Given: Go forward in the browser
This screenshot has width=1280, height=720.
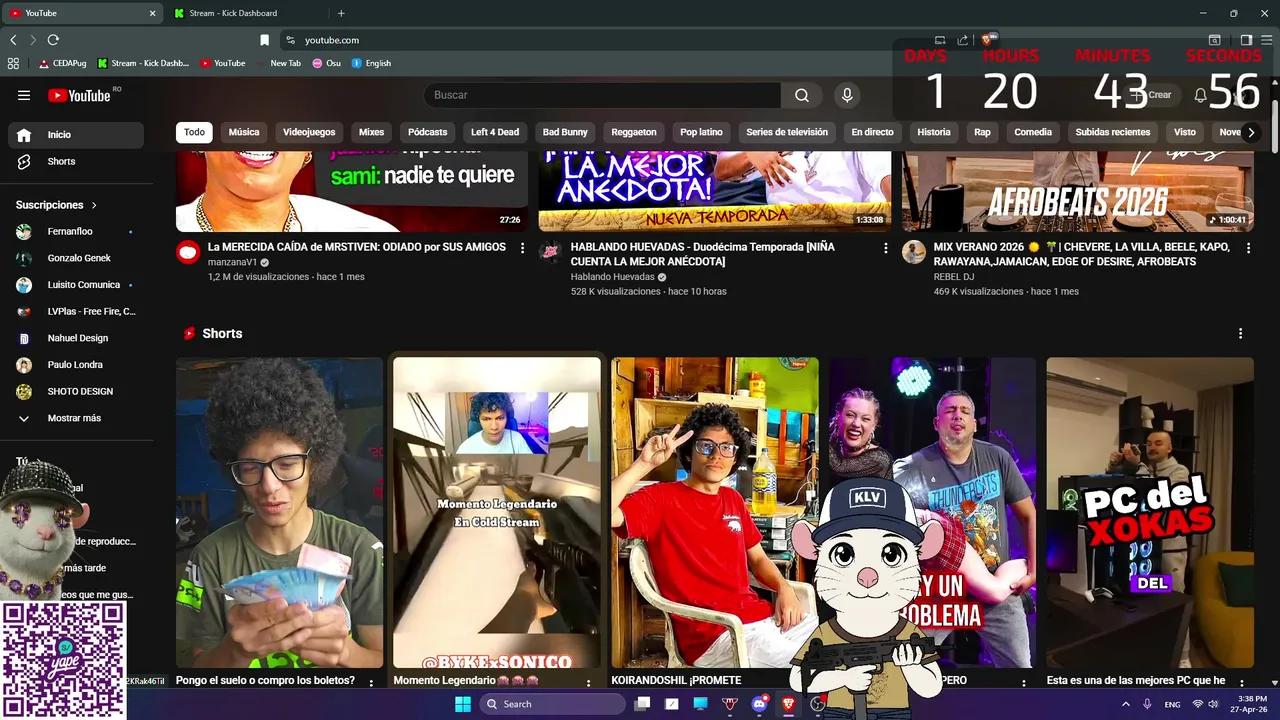Looking at the screenshot, I should (33, 40).
